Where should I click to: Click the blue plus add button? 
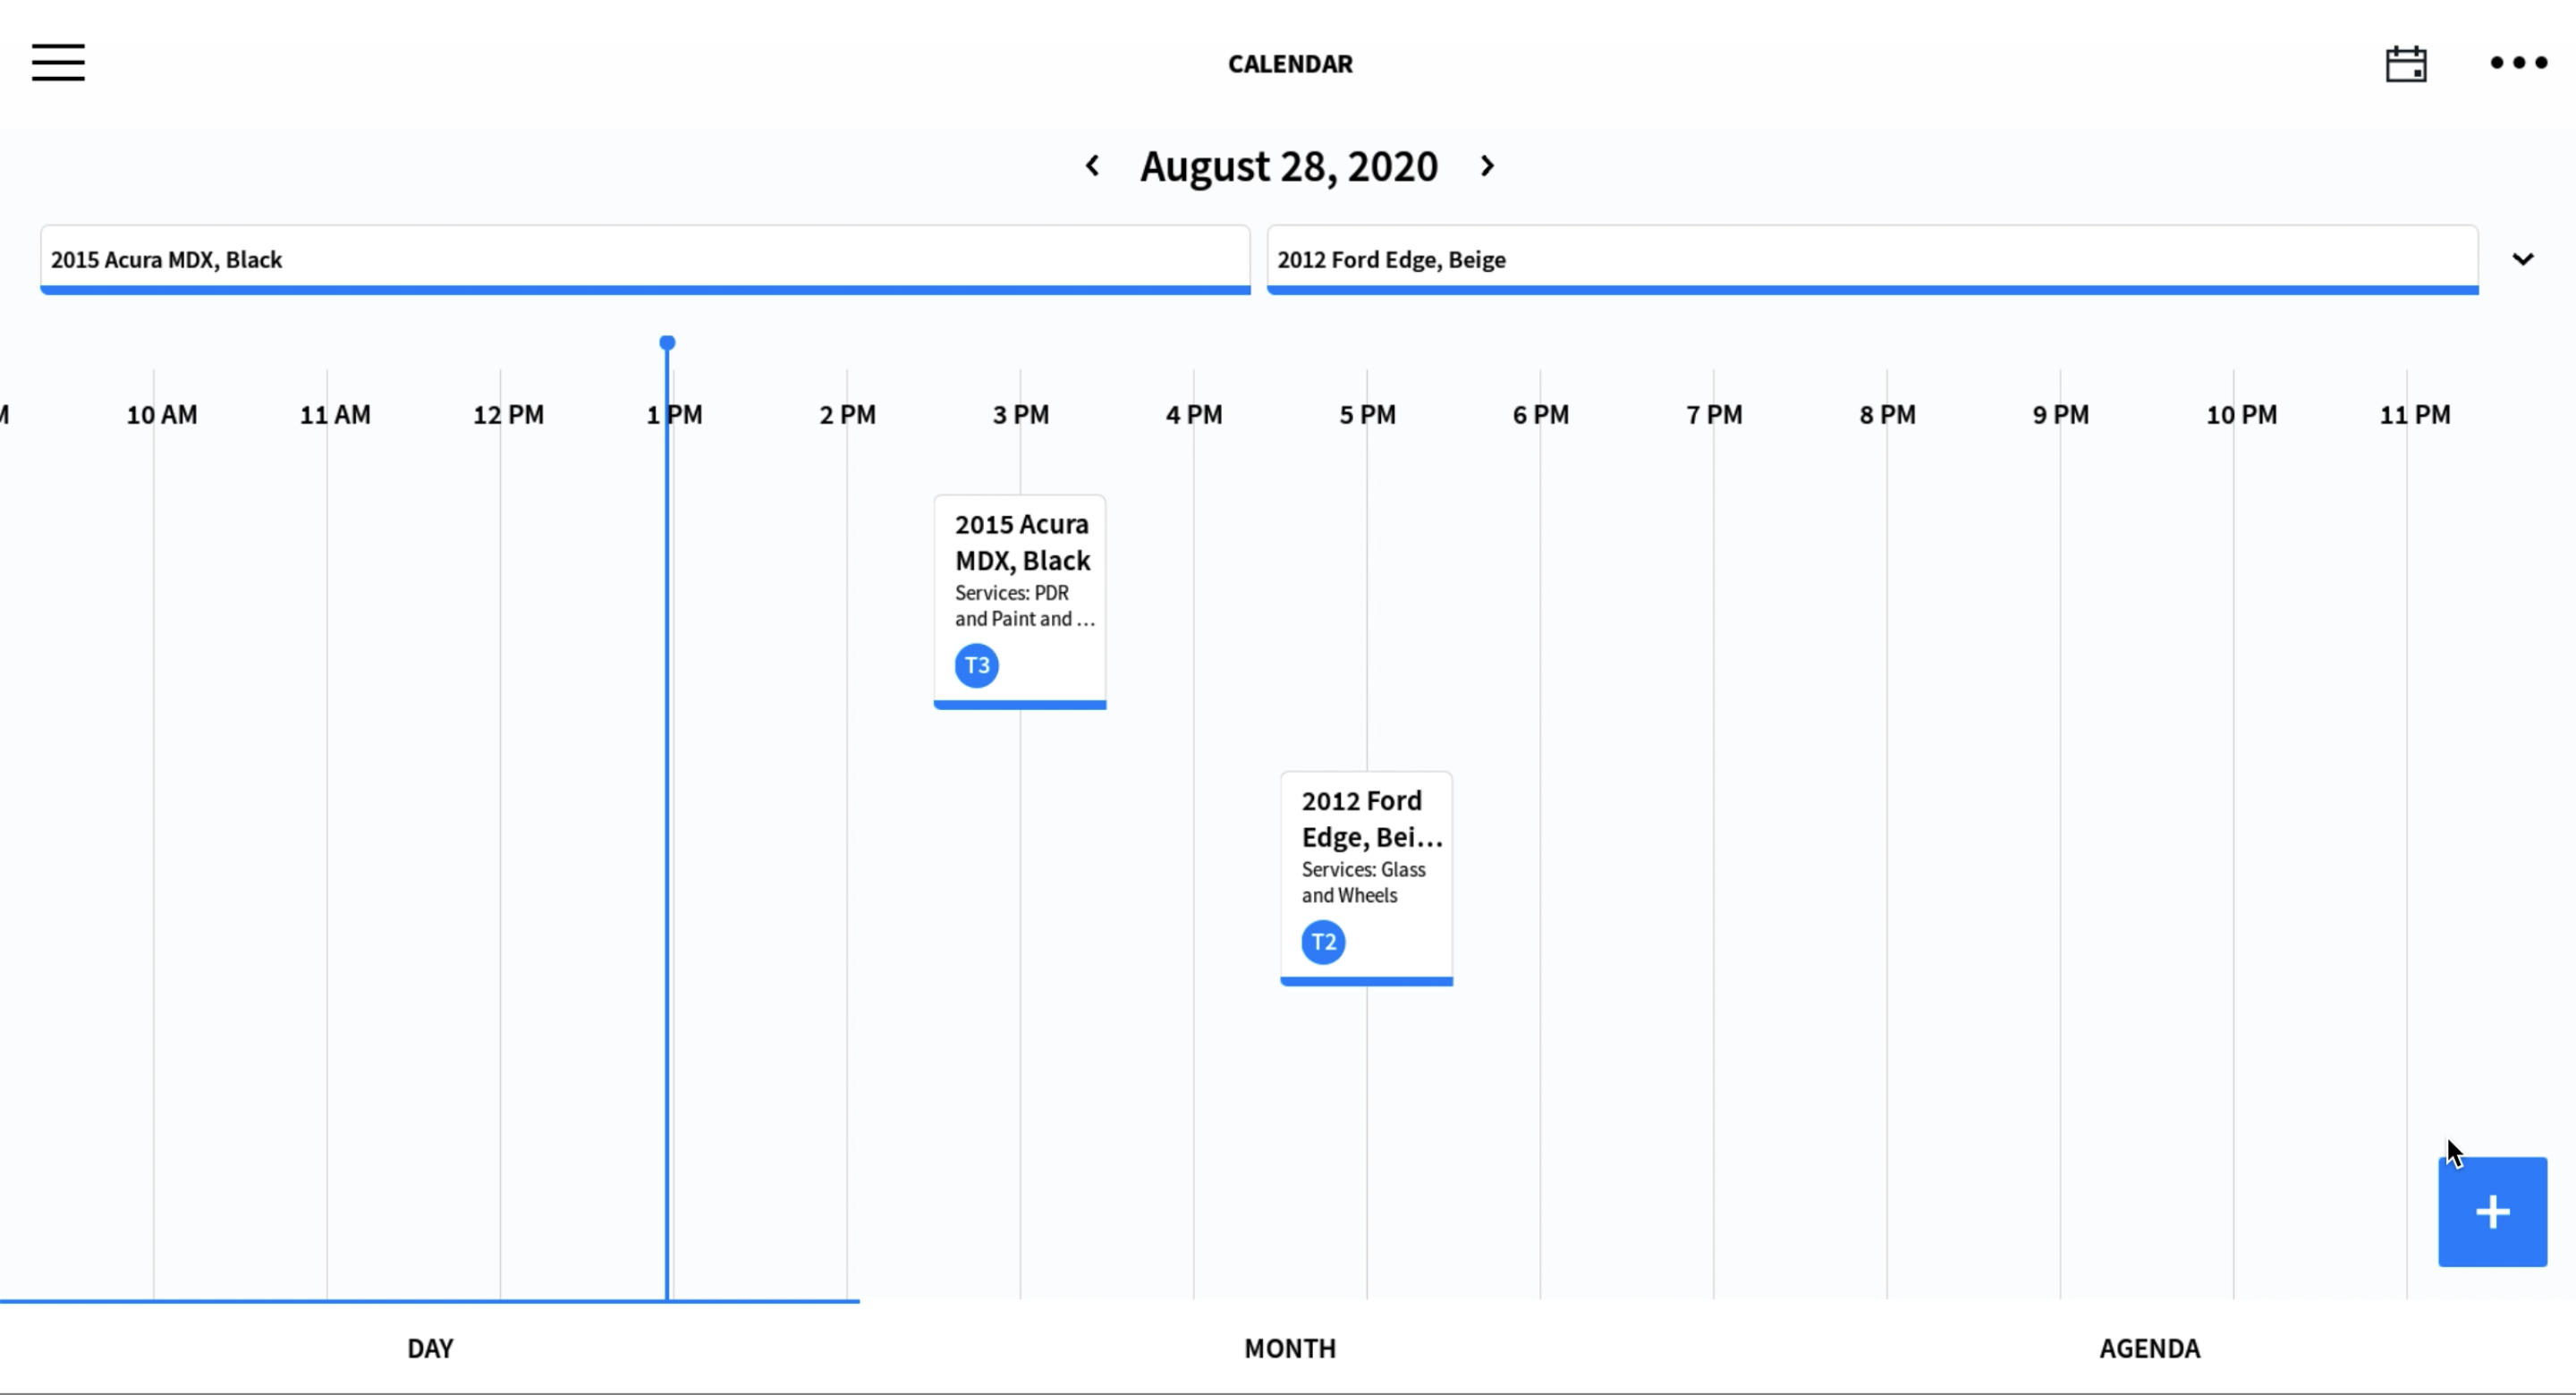click(x=2491, y=1211)
